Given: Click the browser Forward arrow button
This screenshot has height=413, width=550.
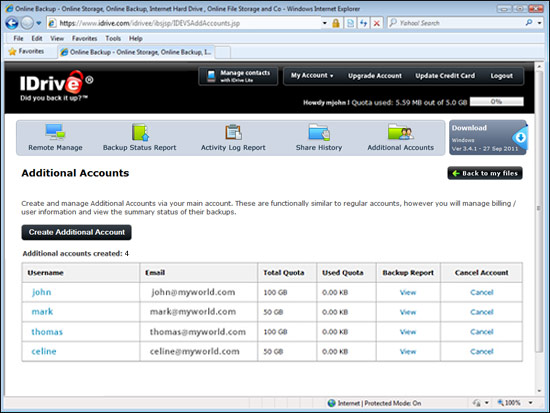Looking at the screenshot, I should tap(27, 23).
